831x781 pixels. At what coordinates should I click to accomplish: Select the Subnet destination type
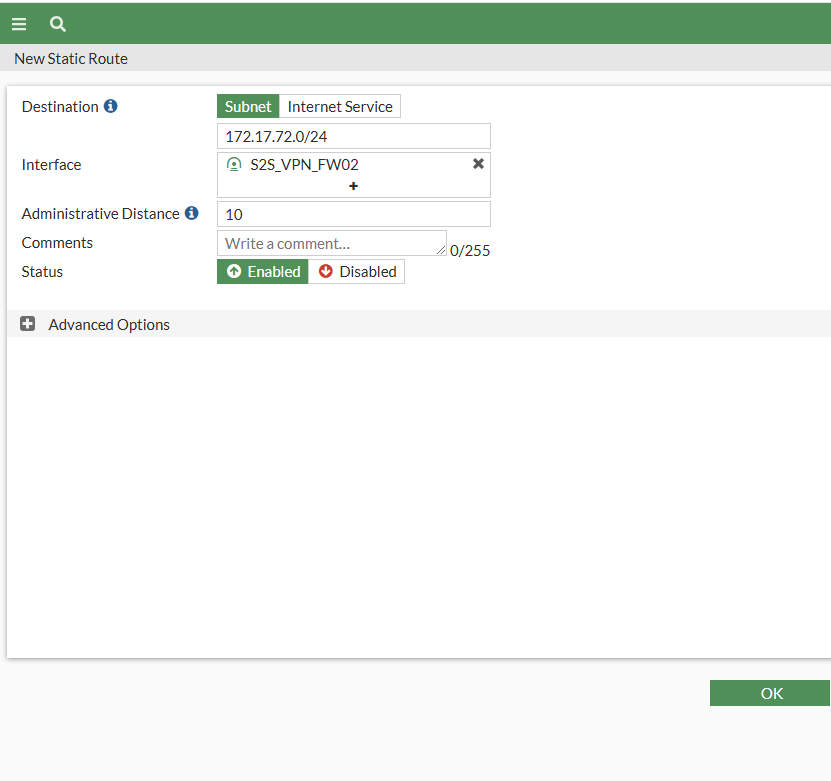click(x=248, y=106)
